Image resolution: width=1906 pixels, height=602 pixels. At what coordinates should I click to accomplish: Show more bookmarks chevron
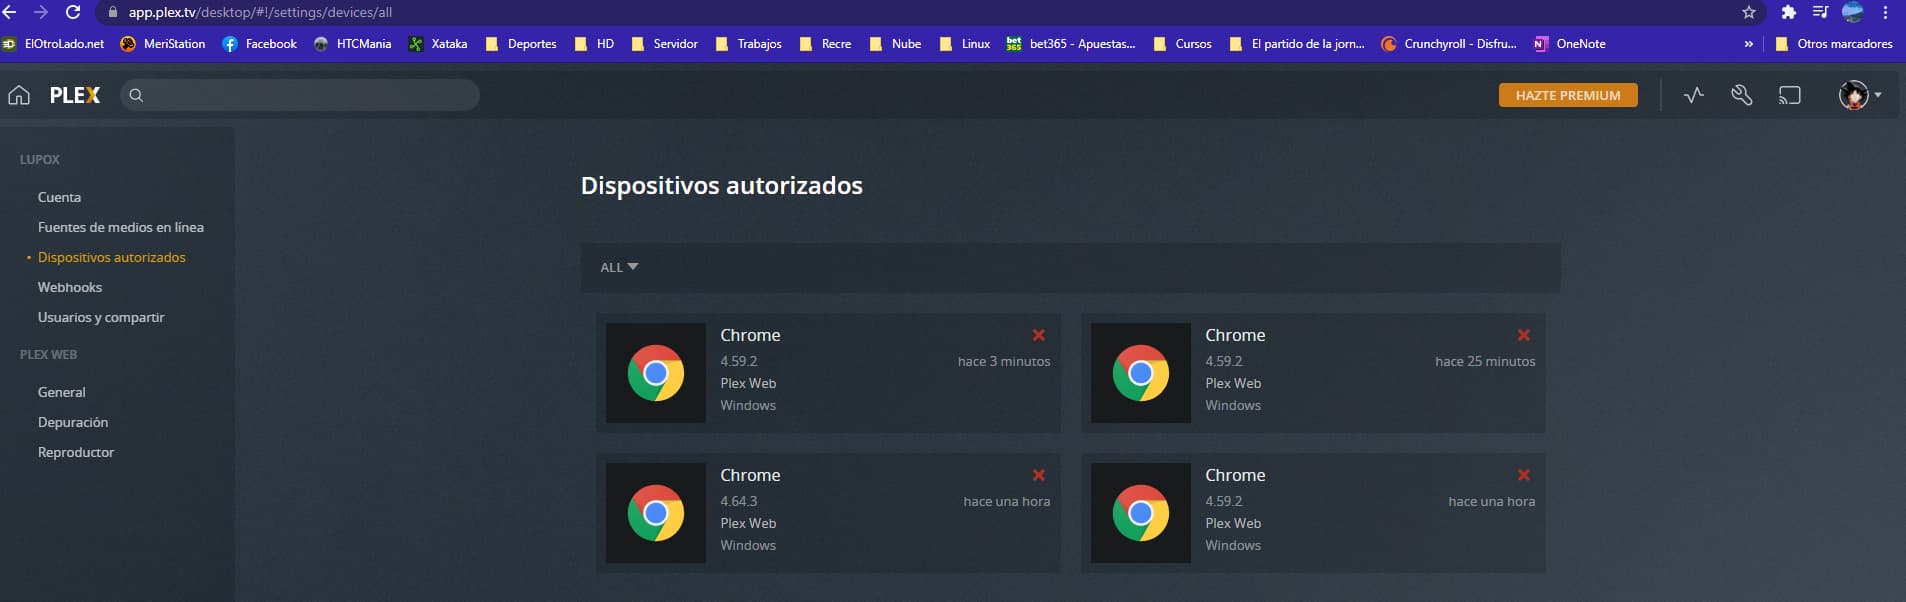(1748, 44)
